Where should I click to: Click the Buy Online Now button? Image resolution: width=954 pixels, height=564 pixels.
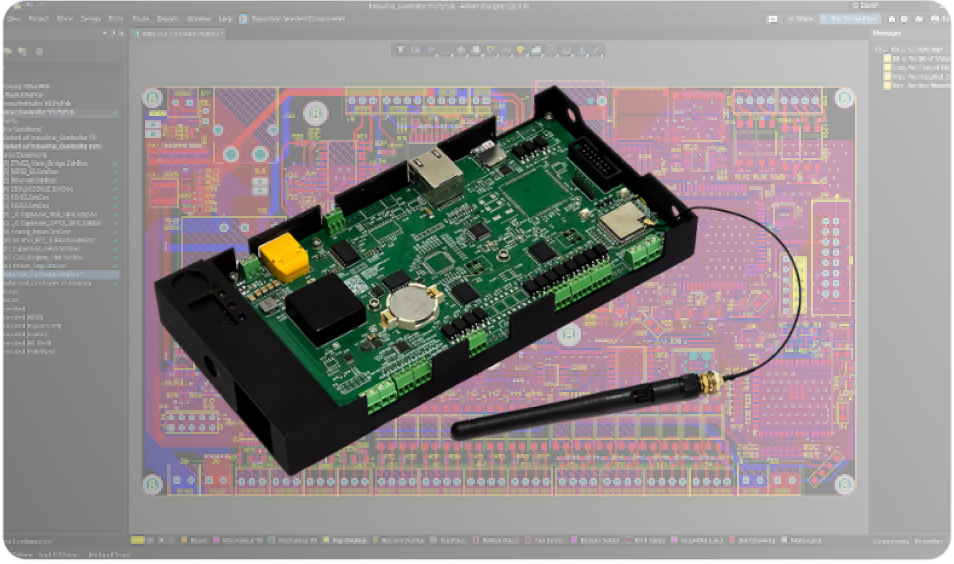tap(851, 18)
